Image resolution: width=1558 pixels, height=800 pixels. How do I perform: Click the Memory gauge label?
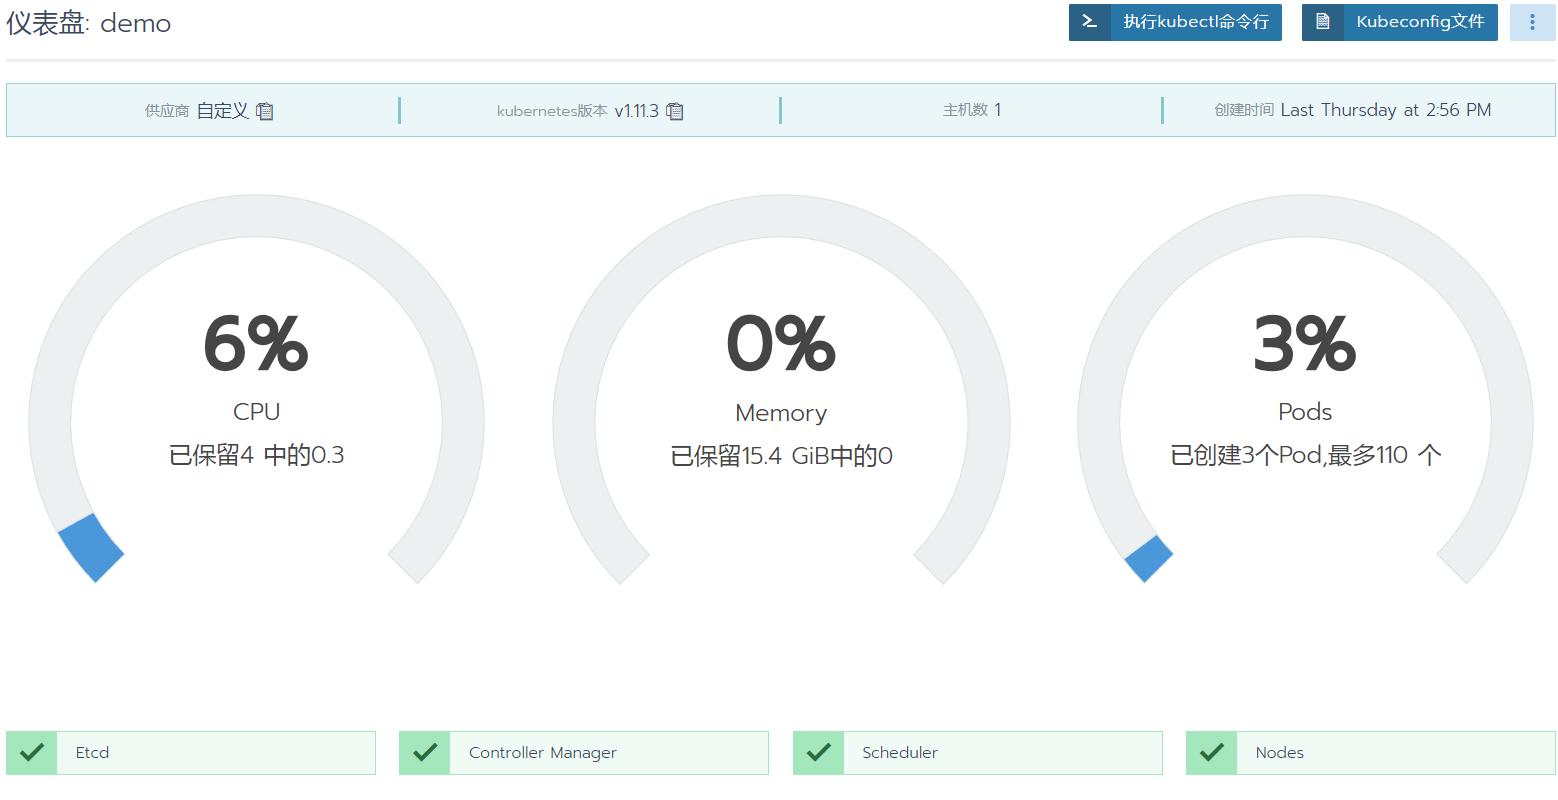pos(781,413)
